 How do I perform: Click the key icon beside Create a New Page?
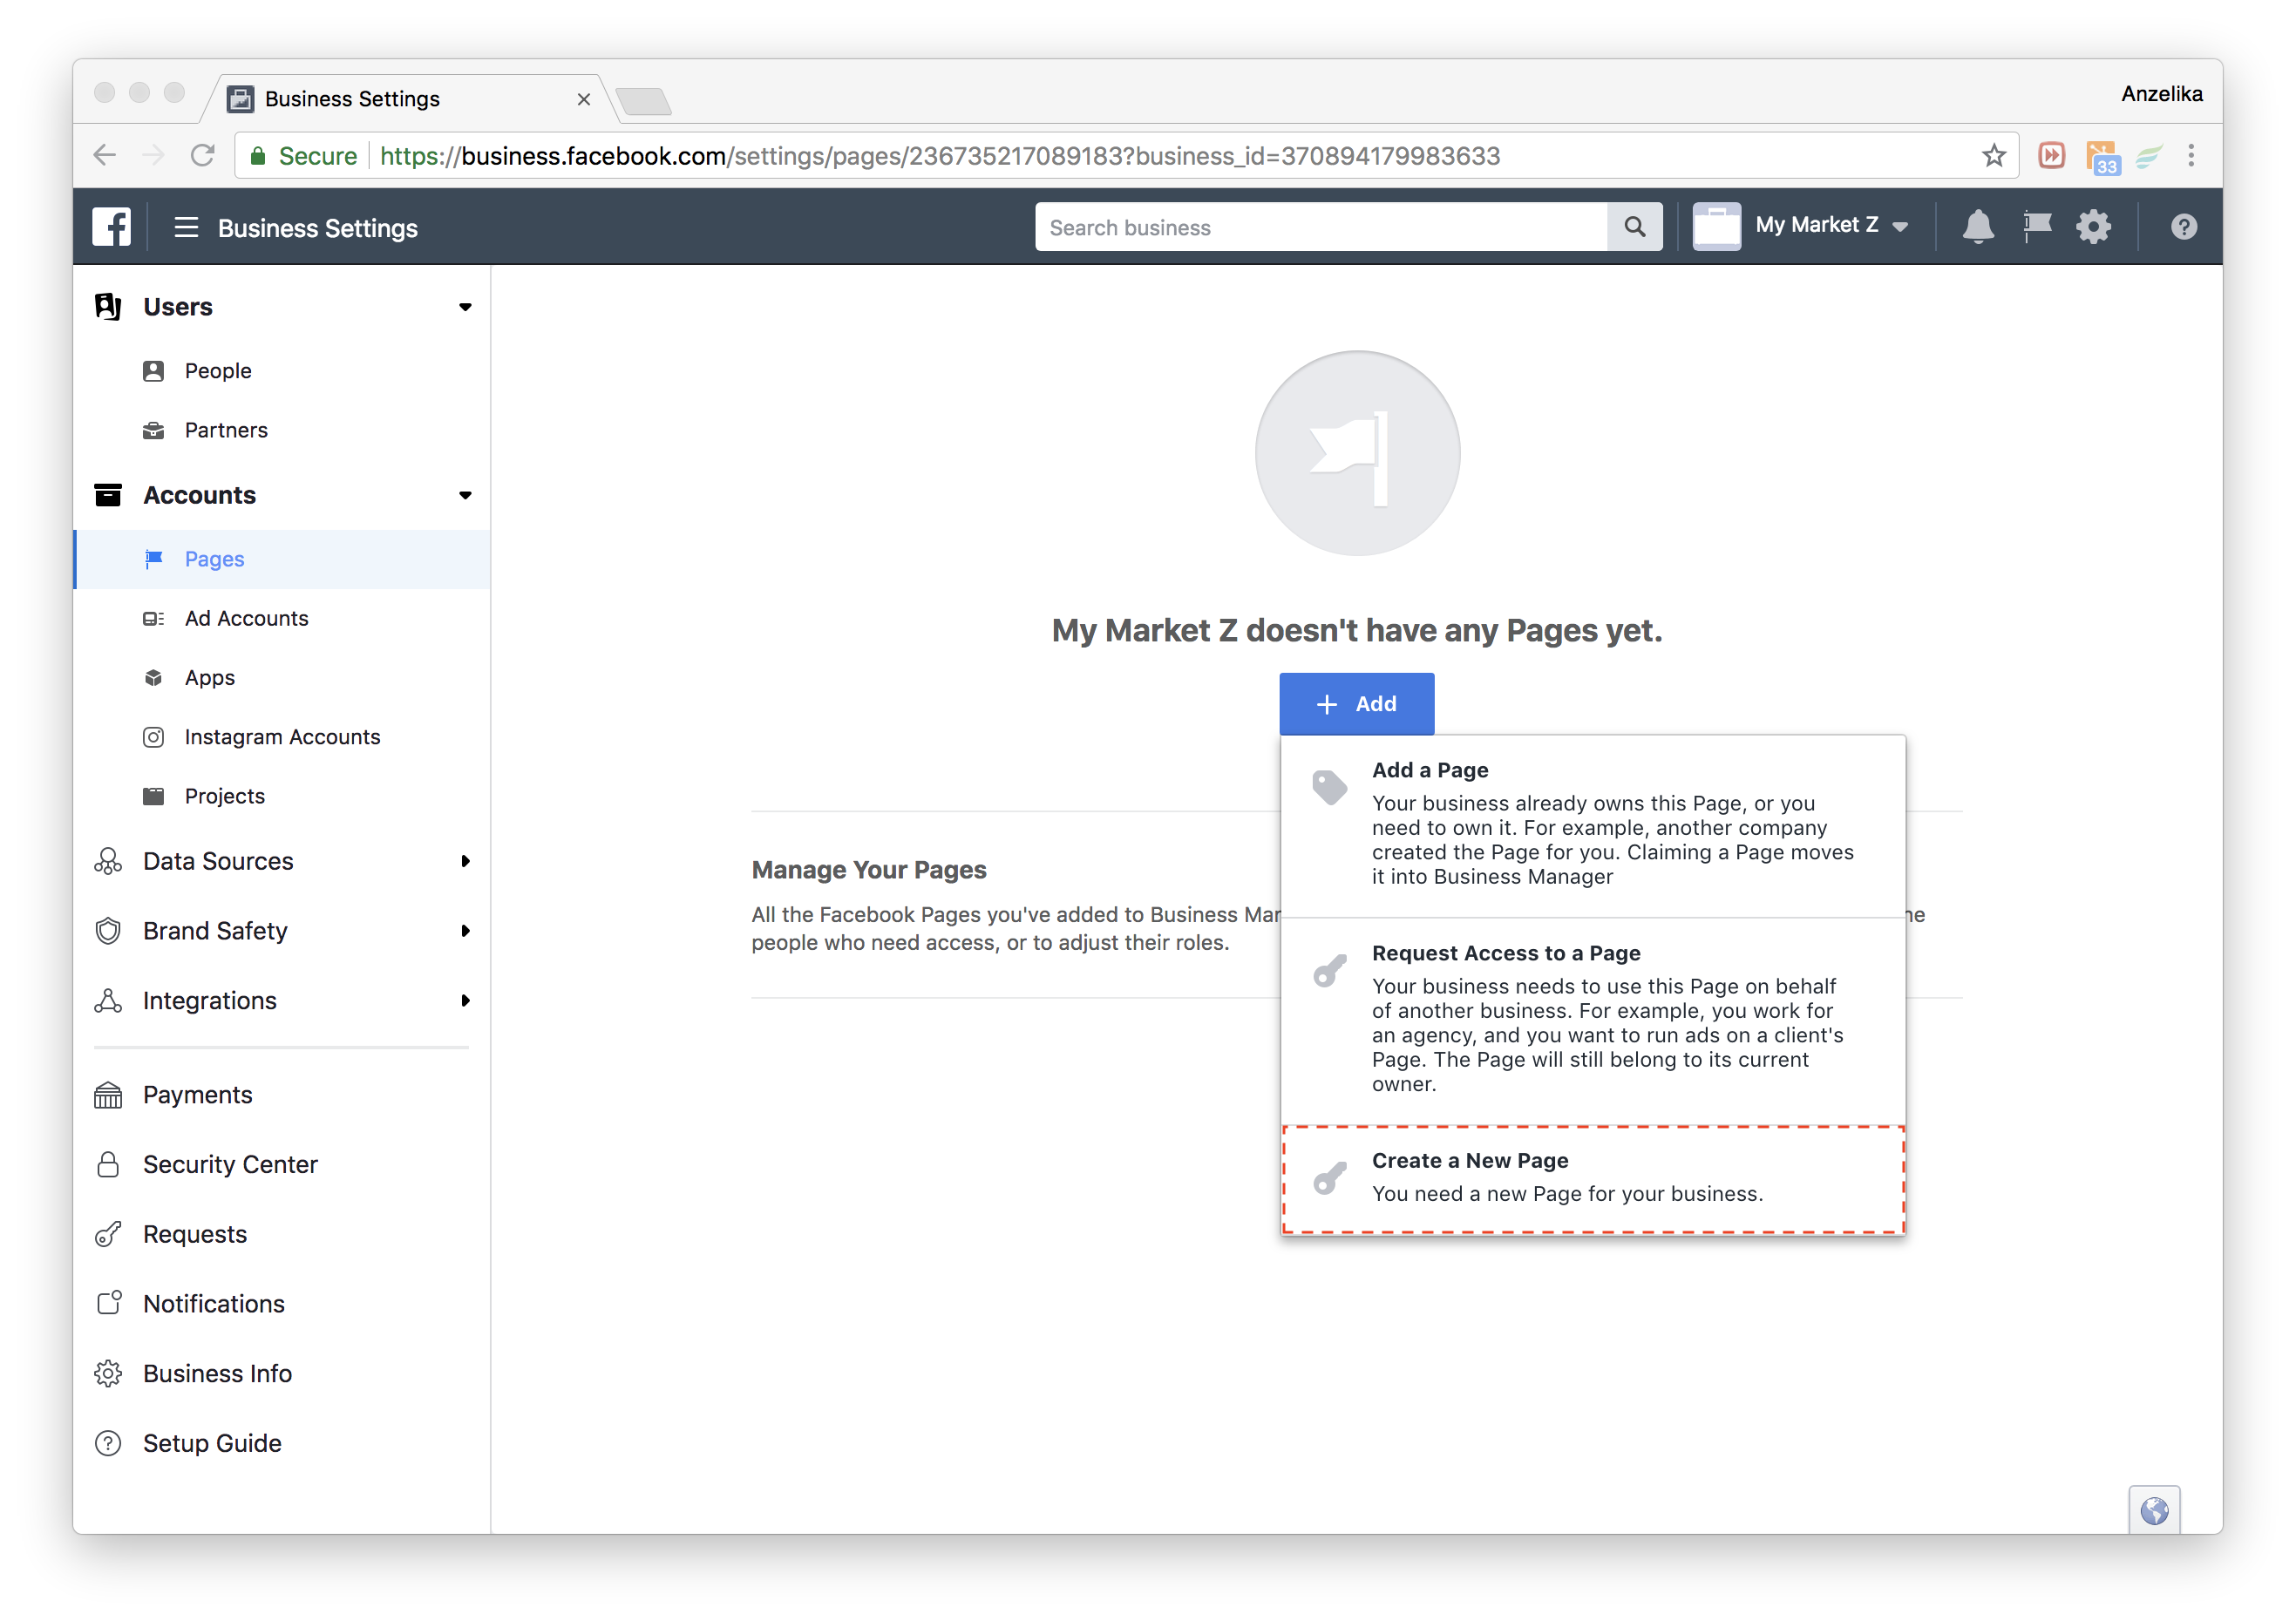pos(1329,1178)
